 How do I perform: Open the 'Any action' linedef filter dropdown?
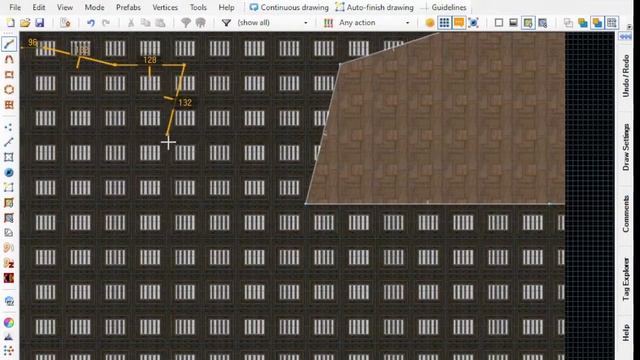374,23
